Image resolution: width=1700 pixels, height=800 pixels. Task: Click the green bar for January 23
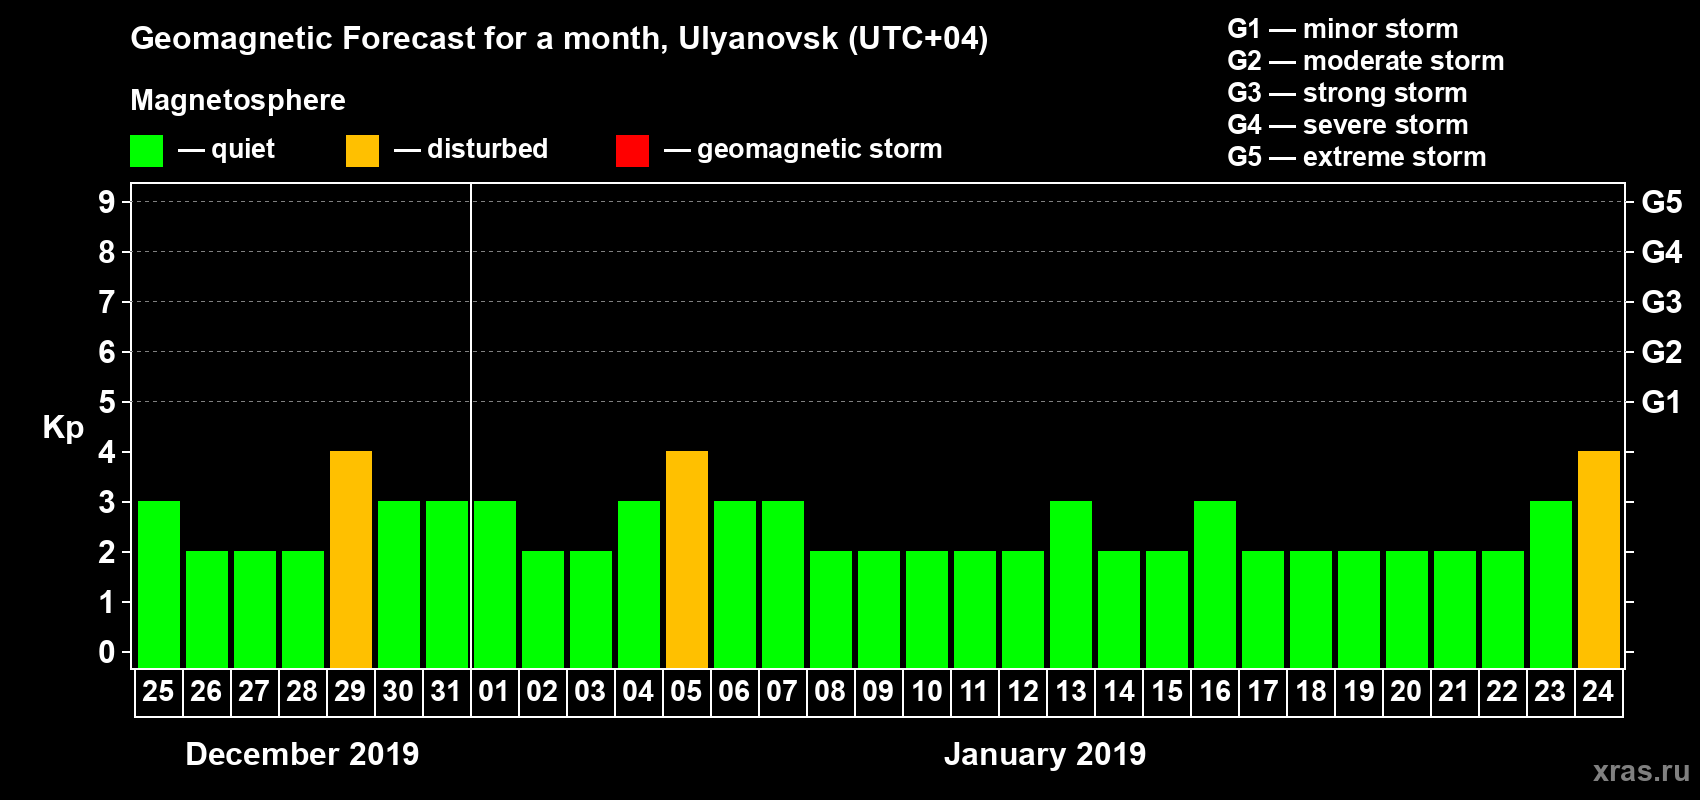[1551, 584]
